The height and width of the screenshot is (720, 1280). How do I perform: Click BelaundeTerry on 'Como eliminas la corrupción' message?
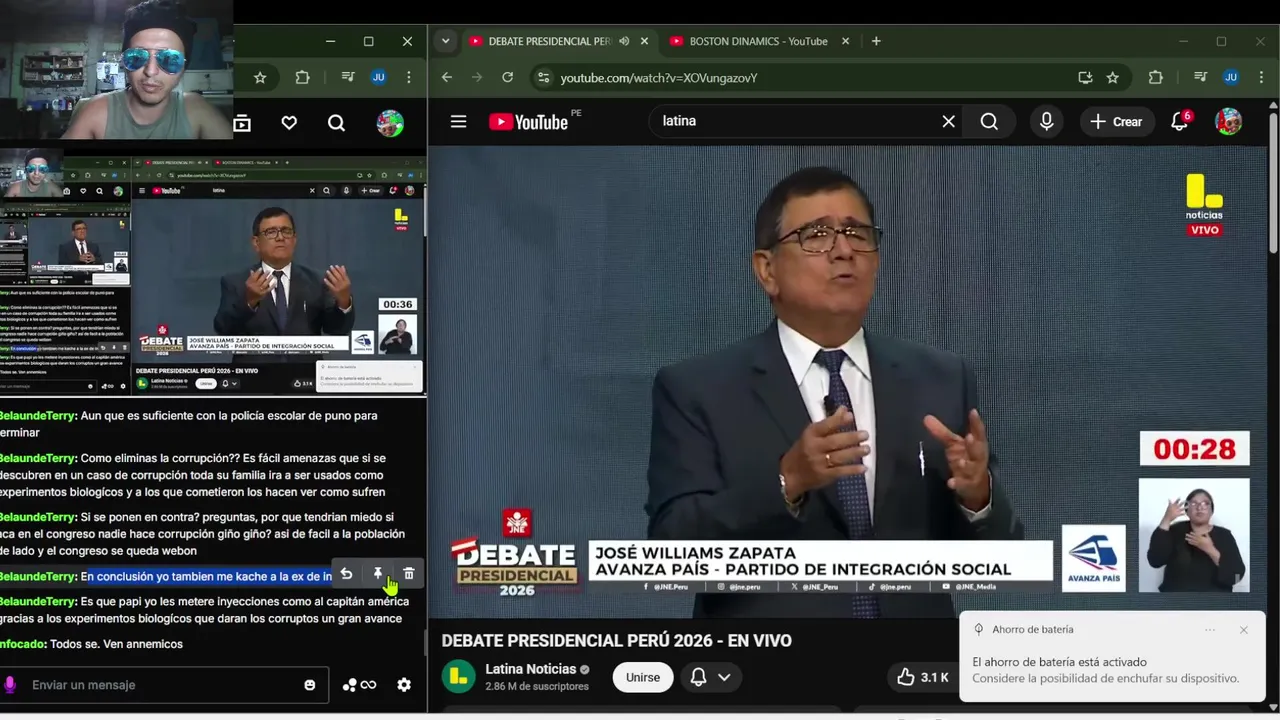(37, 458)
